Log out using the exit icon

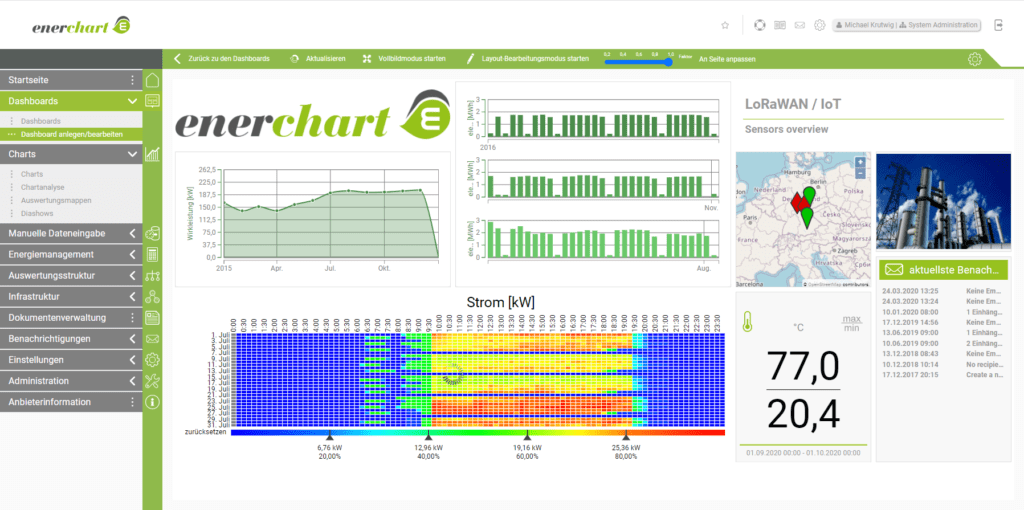pos(998,25)
